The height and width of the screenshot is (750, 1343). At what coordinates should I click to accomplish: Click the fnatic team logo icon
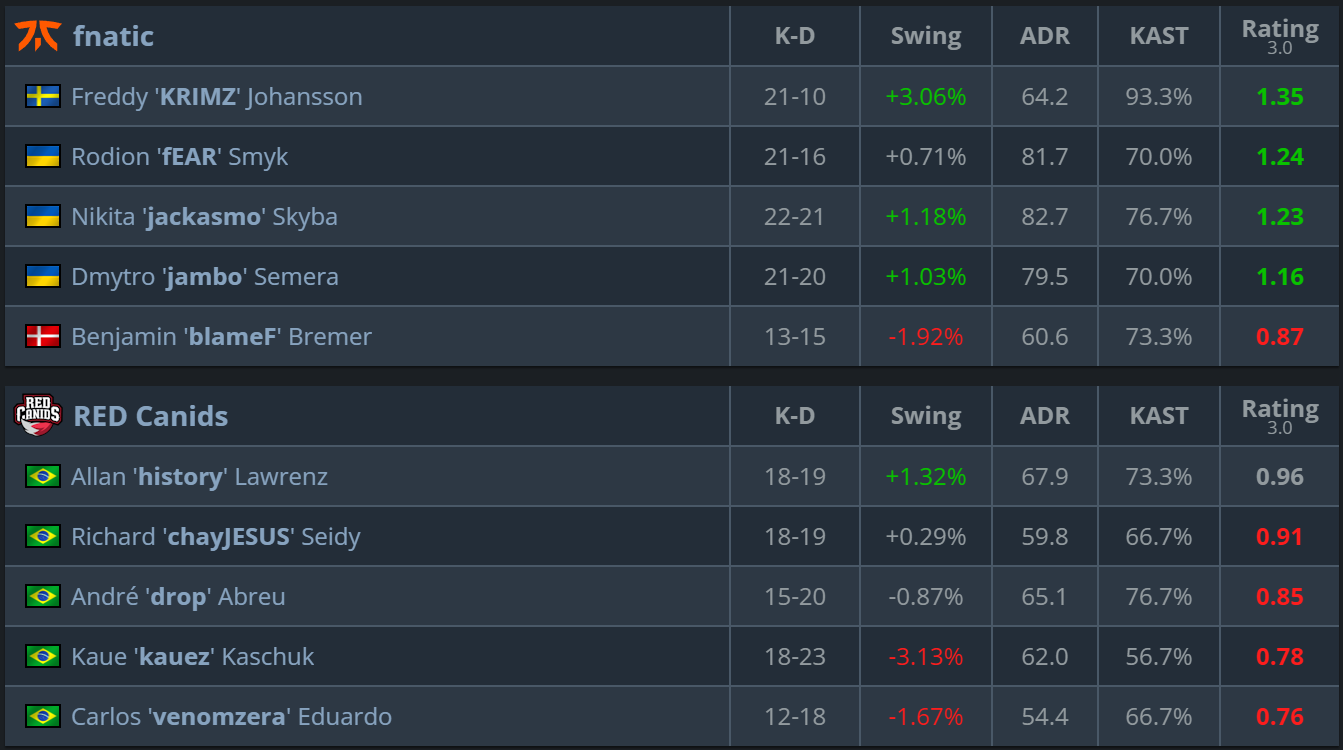[38, 36]
